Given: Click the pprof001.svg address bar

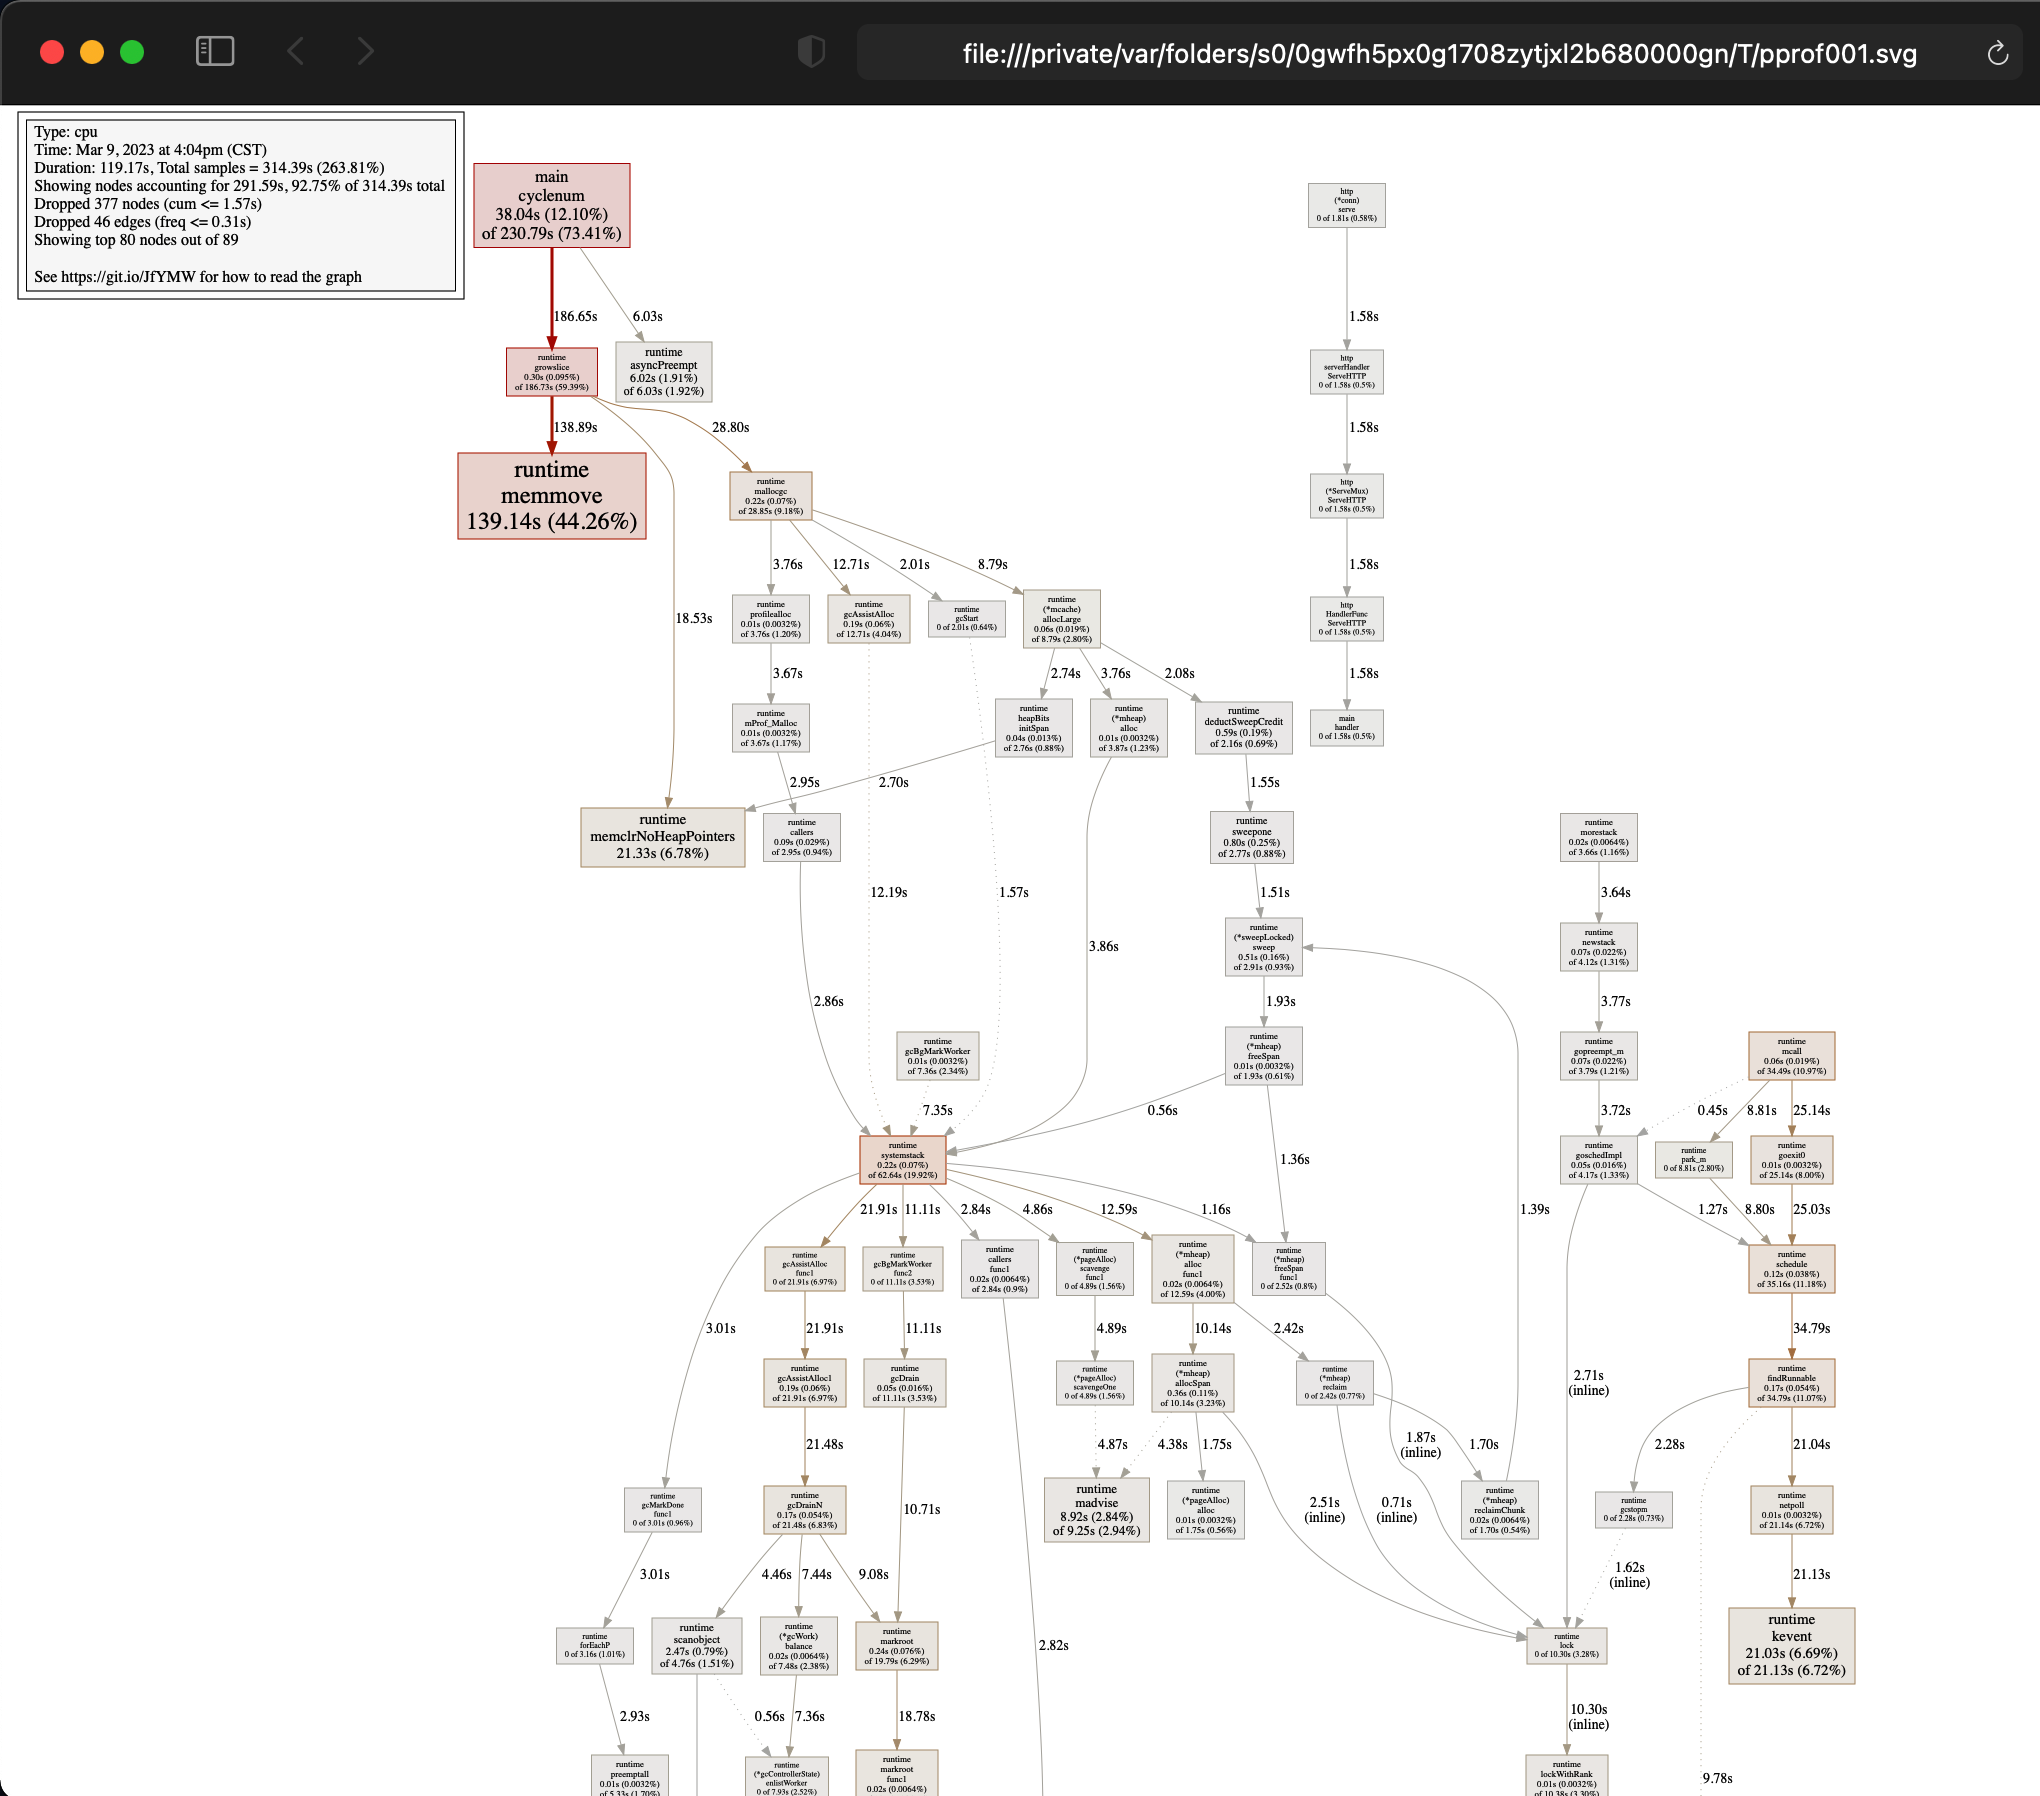Looking at the screenshot, I should pyautogui.click(x=1438, y=53).
